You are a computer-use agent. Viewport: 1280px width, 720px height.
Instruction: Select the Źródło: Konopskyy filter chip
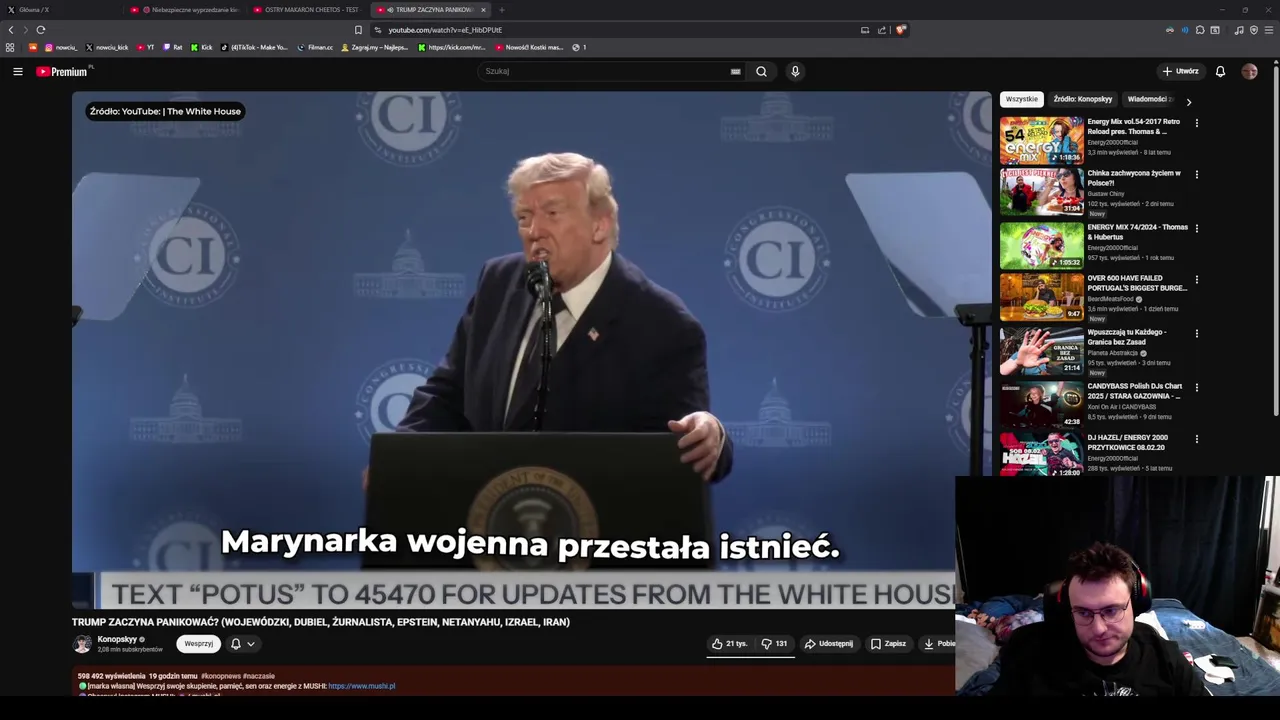click(x=1082, y=99)
